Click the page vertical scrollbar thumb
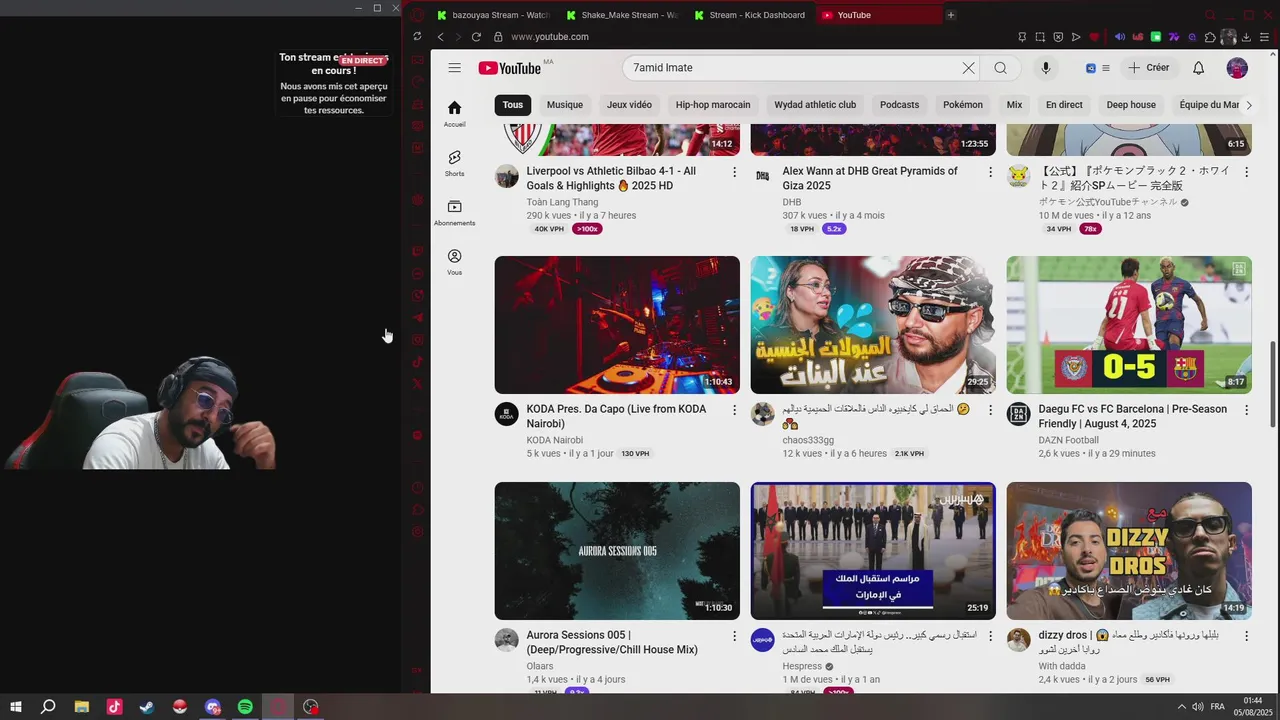The height and width of the screenshot is (720, 1280). [1273, 385]
